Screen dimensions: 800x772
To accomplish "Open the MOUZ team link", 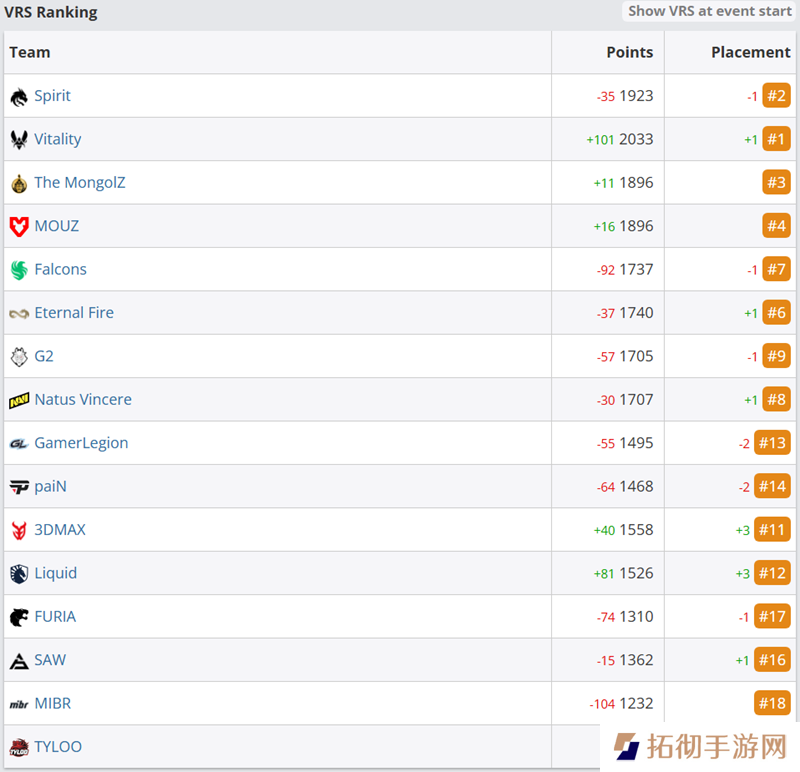I will [57, 226].
